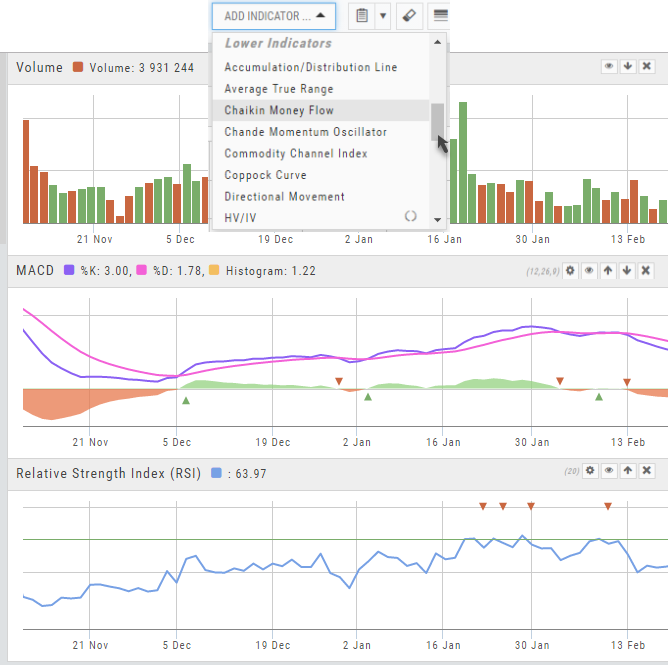Hide the MACD indicator with eye icon
The image size is (668, 665).
tap(589, 271)
